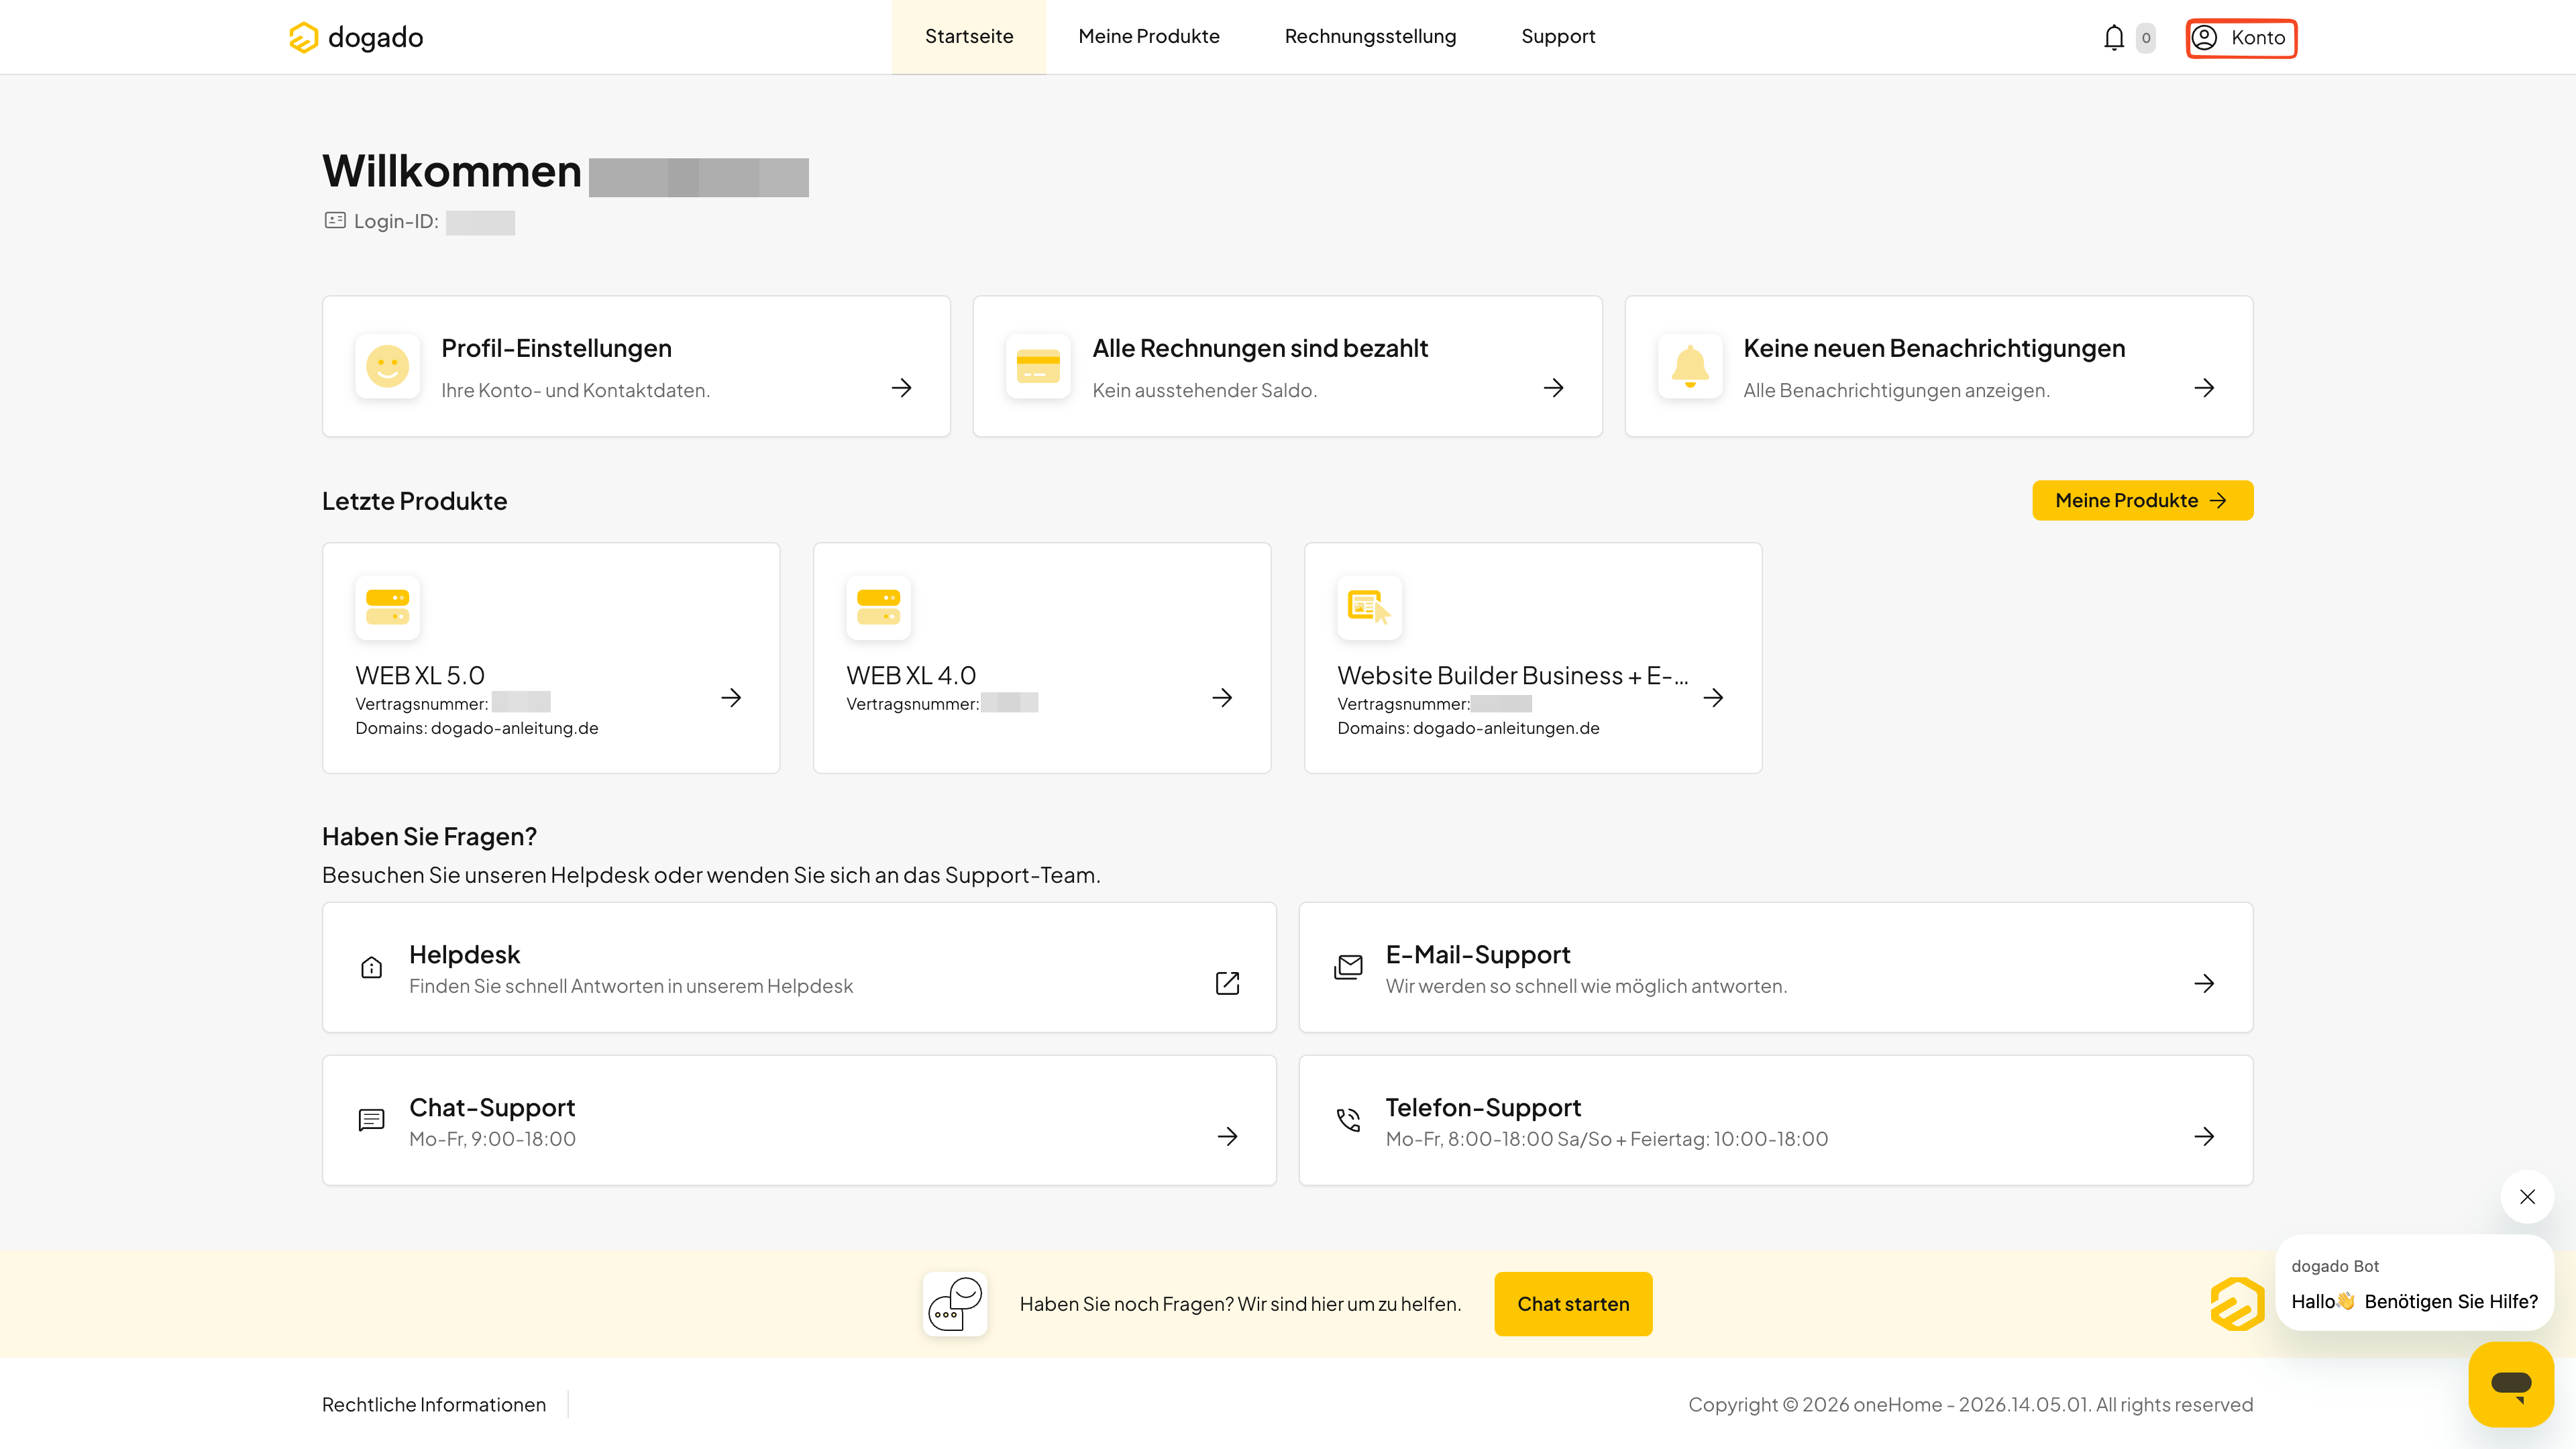
Task: Click the Website Builder product icon
Action: click(1369, 607)
